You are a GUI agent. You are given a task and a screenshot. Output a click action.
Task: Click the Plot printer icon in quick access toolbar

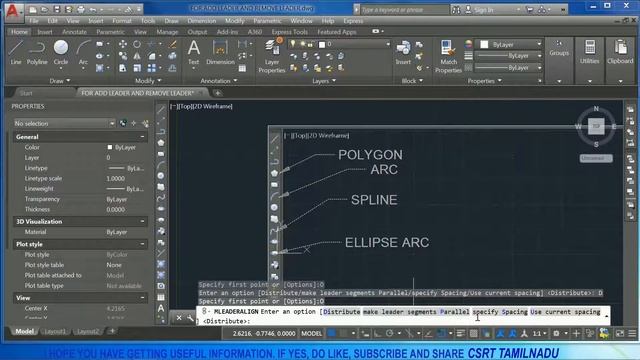[x=81, y=9]
